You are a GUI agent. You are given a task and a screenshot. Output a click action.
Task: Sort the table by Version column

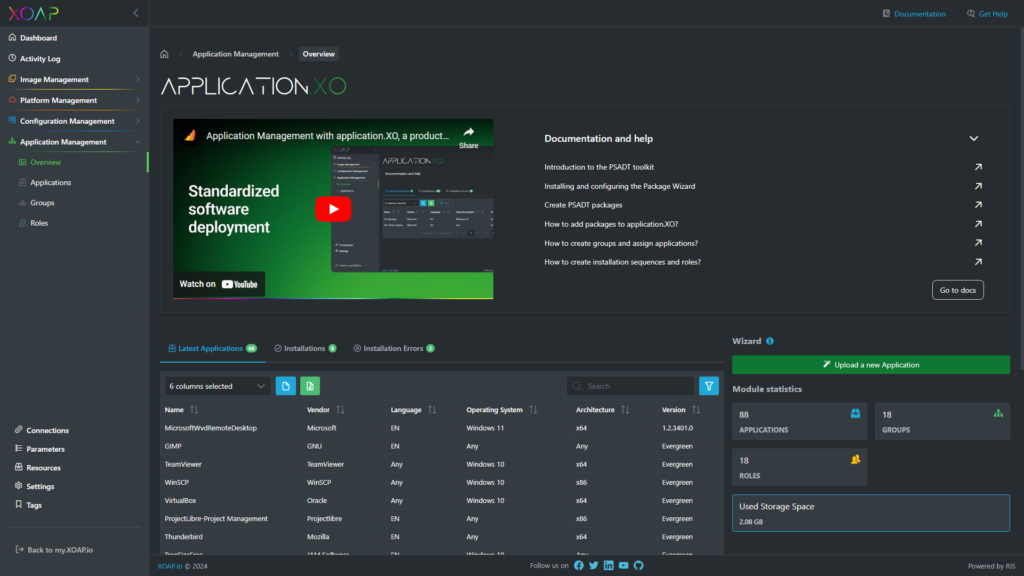pos(696,410)
